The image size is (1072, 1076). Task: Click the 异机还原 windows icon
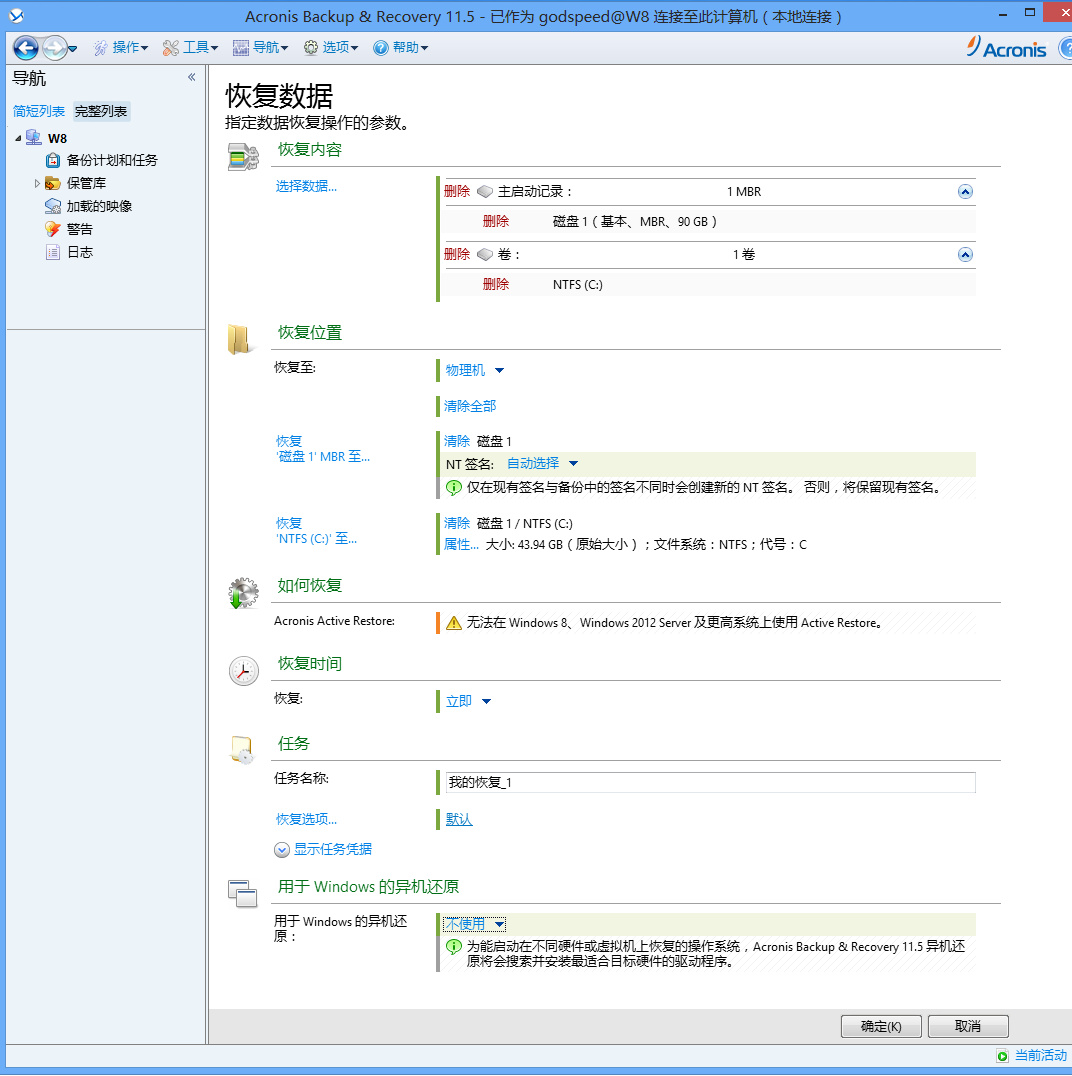tap(242, 893)
